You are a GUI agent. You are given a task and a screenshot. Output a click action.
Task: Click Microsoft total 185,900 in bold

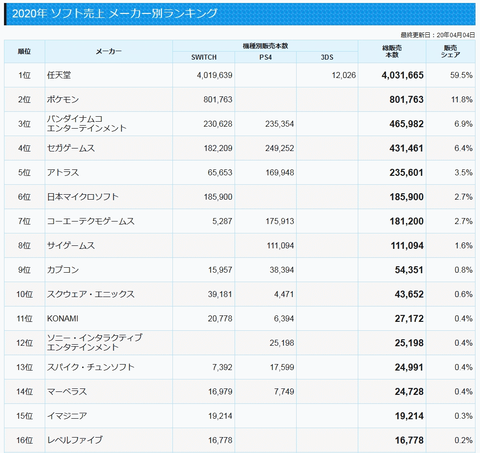pyautogui.click(x=407, y=197)
